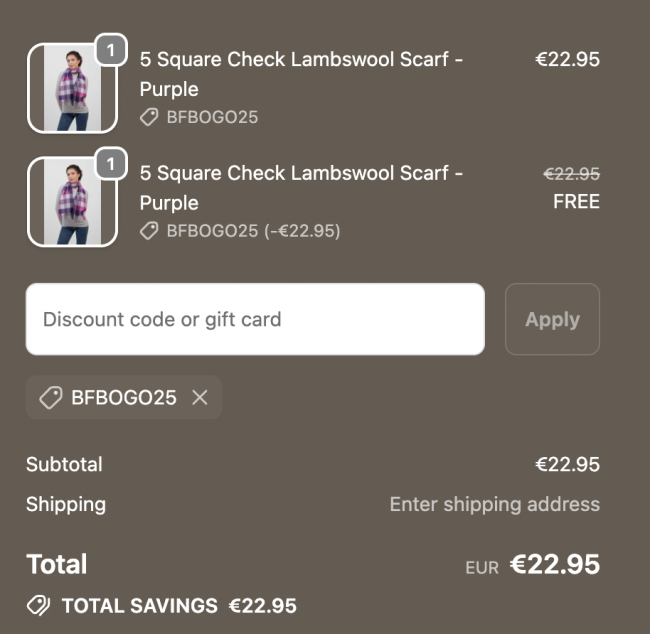The width and height of the screenshot is (650, 634).
Task: Click the quantity badge on the first scarf
Action: [x=110, y=49]
